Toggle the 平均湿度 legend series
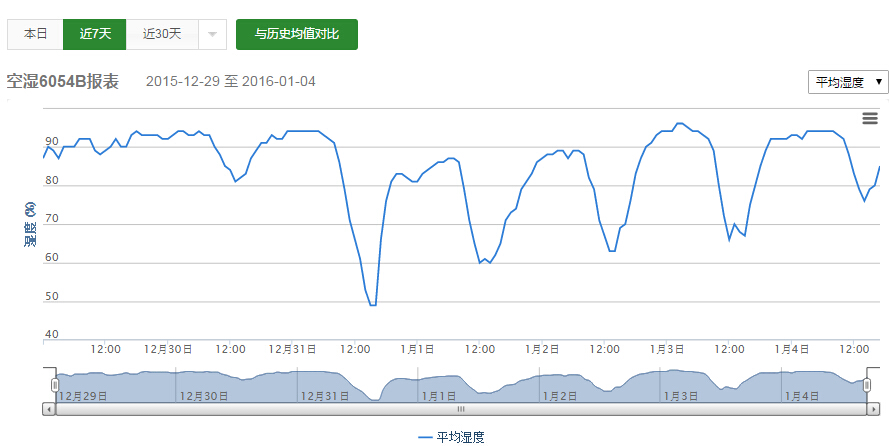The image size is (890, 446). pos(451,437)
